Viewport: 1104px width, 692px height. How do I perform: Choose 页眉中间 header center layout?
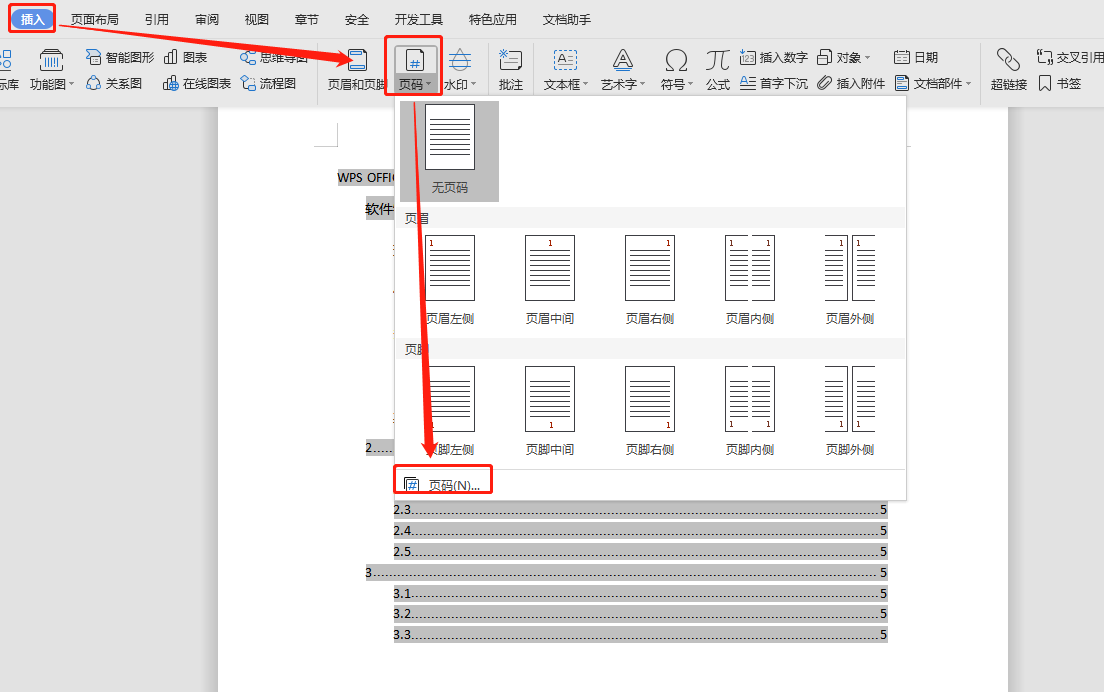pyautogui.click(x=550, y=280)
